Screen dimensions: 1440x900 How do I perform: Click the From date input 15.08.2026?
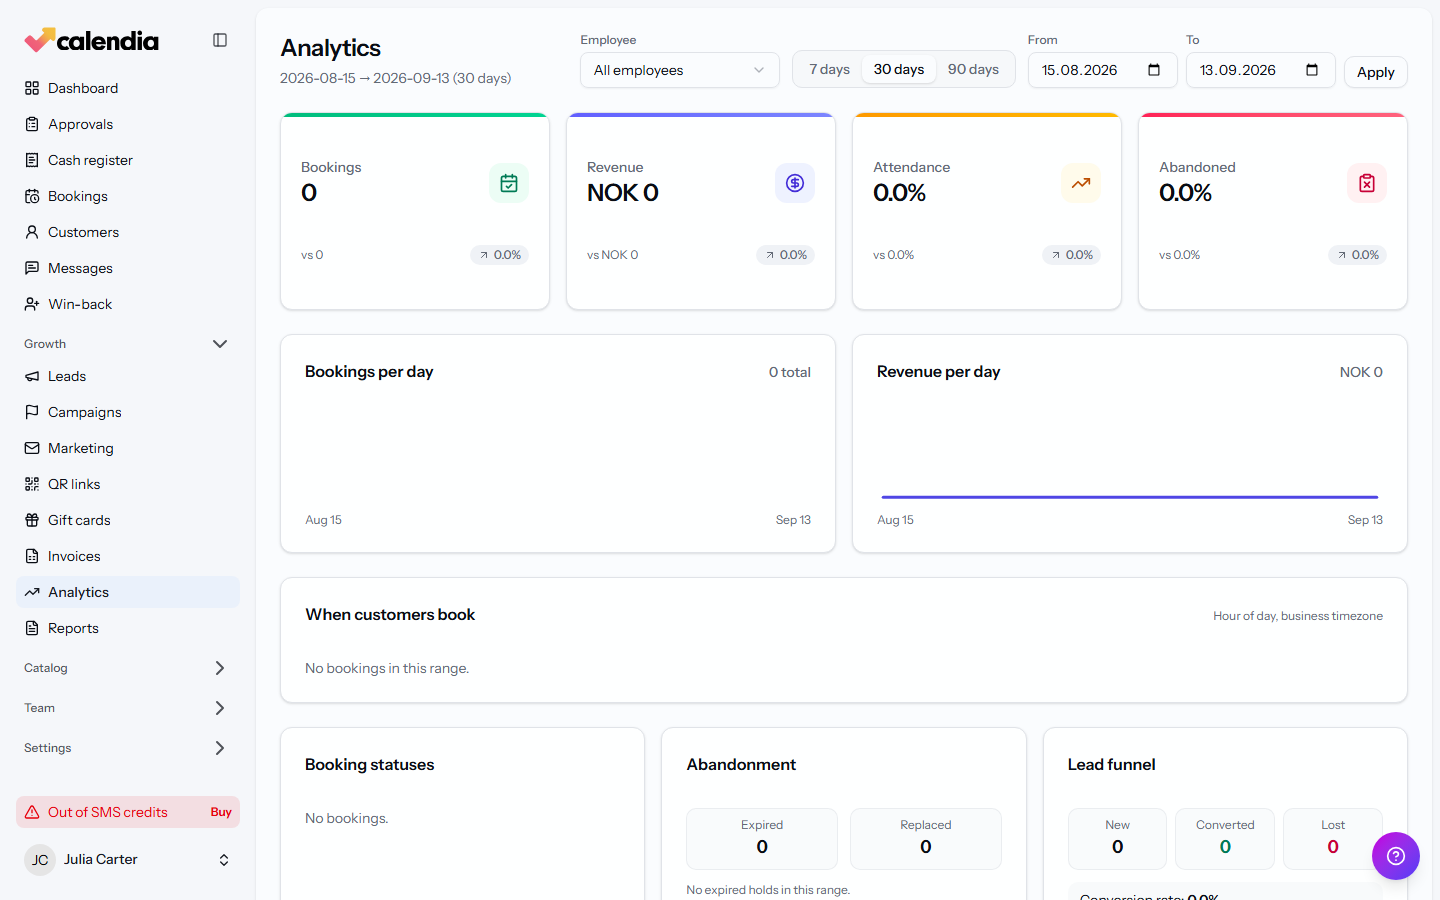coord(1102,70)
